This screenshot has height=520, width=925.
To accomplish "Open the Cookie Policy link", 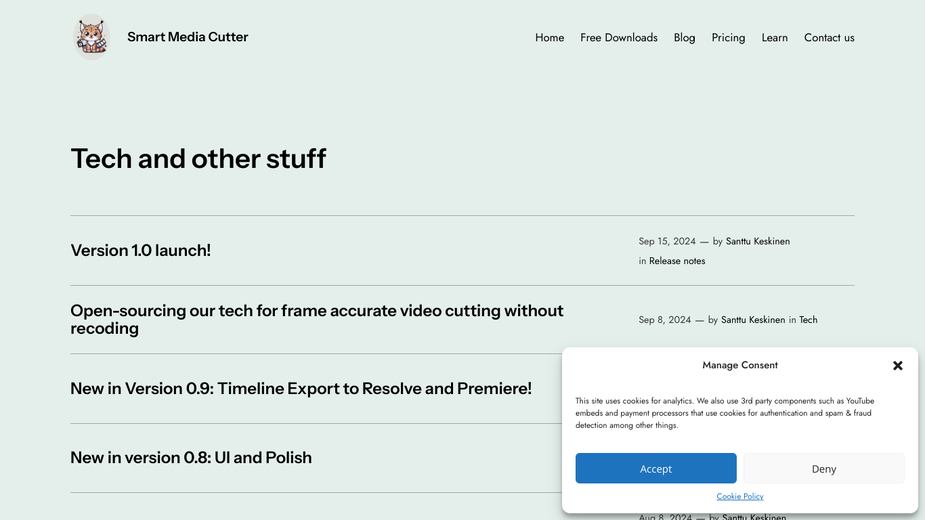I will point(740,496).
